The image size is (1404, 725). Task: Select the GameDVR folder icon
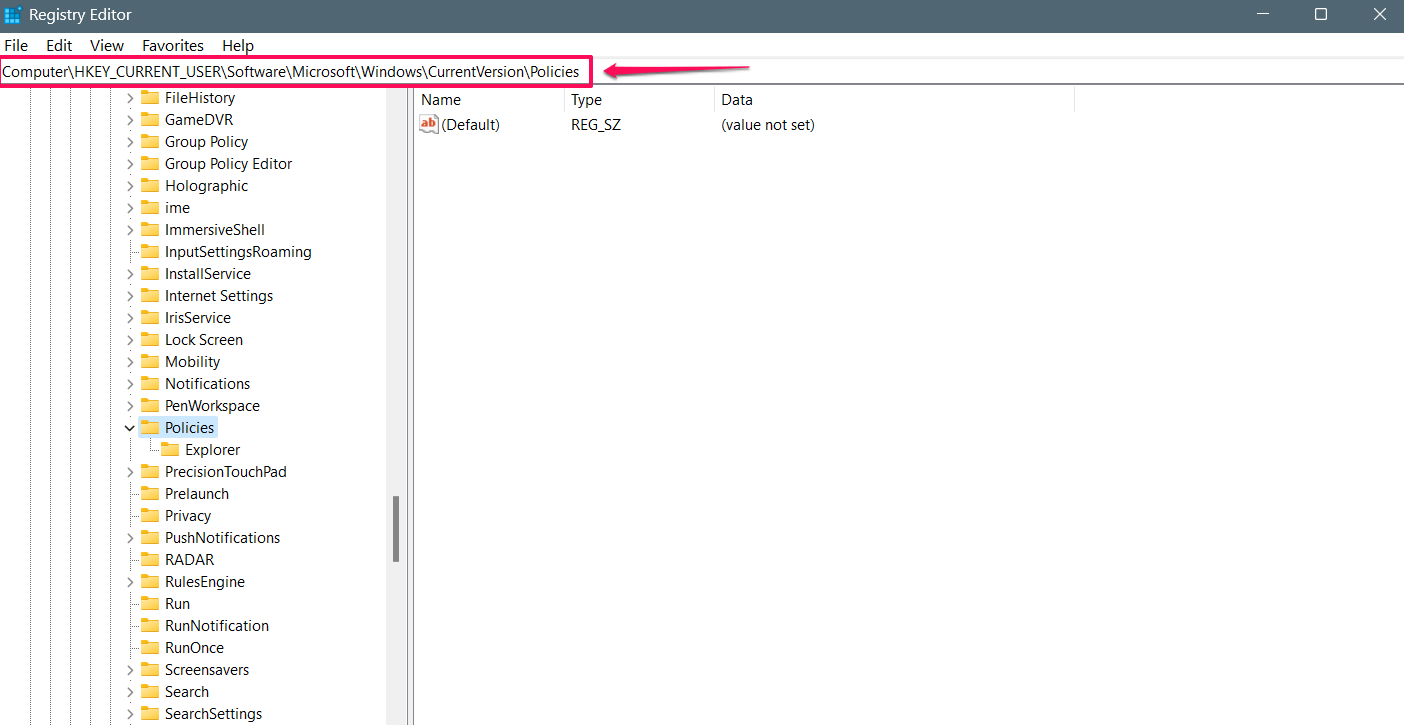(150, 119)
